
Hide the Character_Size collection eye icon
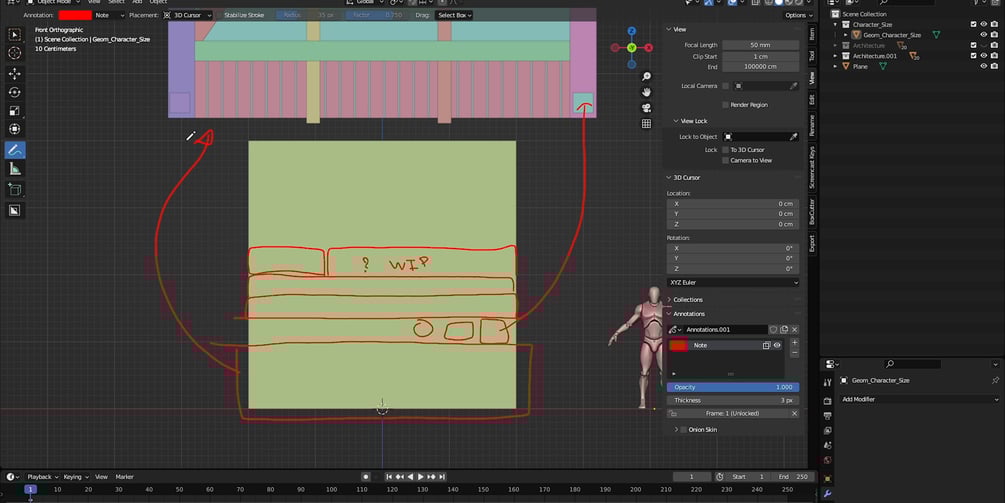[984, 24]
